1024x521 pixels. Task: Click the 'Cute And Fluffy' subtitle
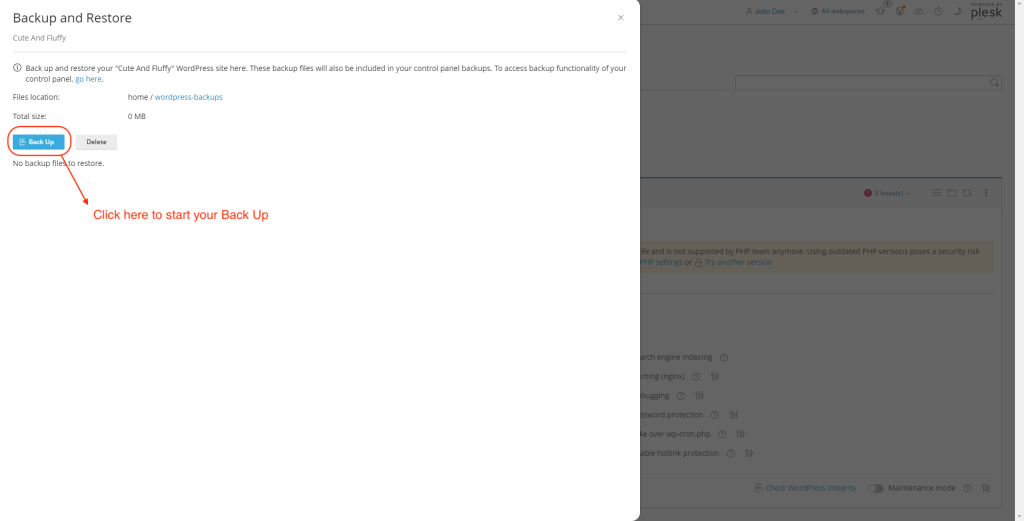pyautogui.click(x=39, y=38)
